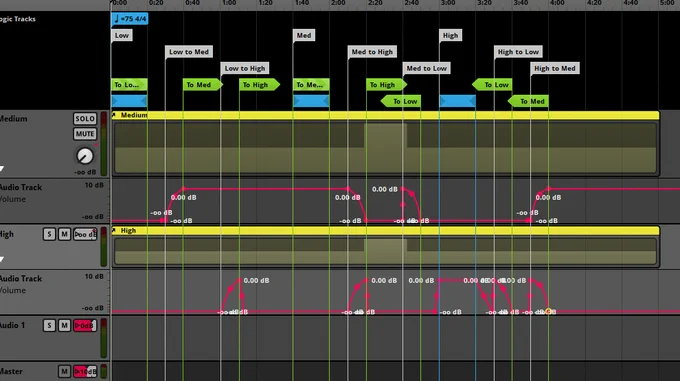Toggle the M mute button on High track
The height and width of the screenshot is (381, 680).
coord(64,234)
